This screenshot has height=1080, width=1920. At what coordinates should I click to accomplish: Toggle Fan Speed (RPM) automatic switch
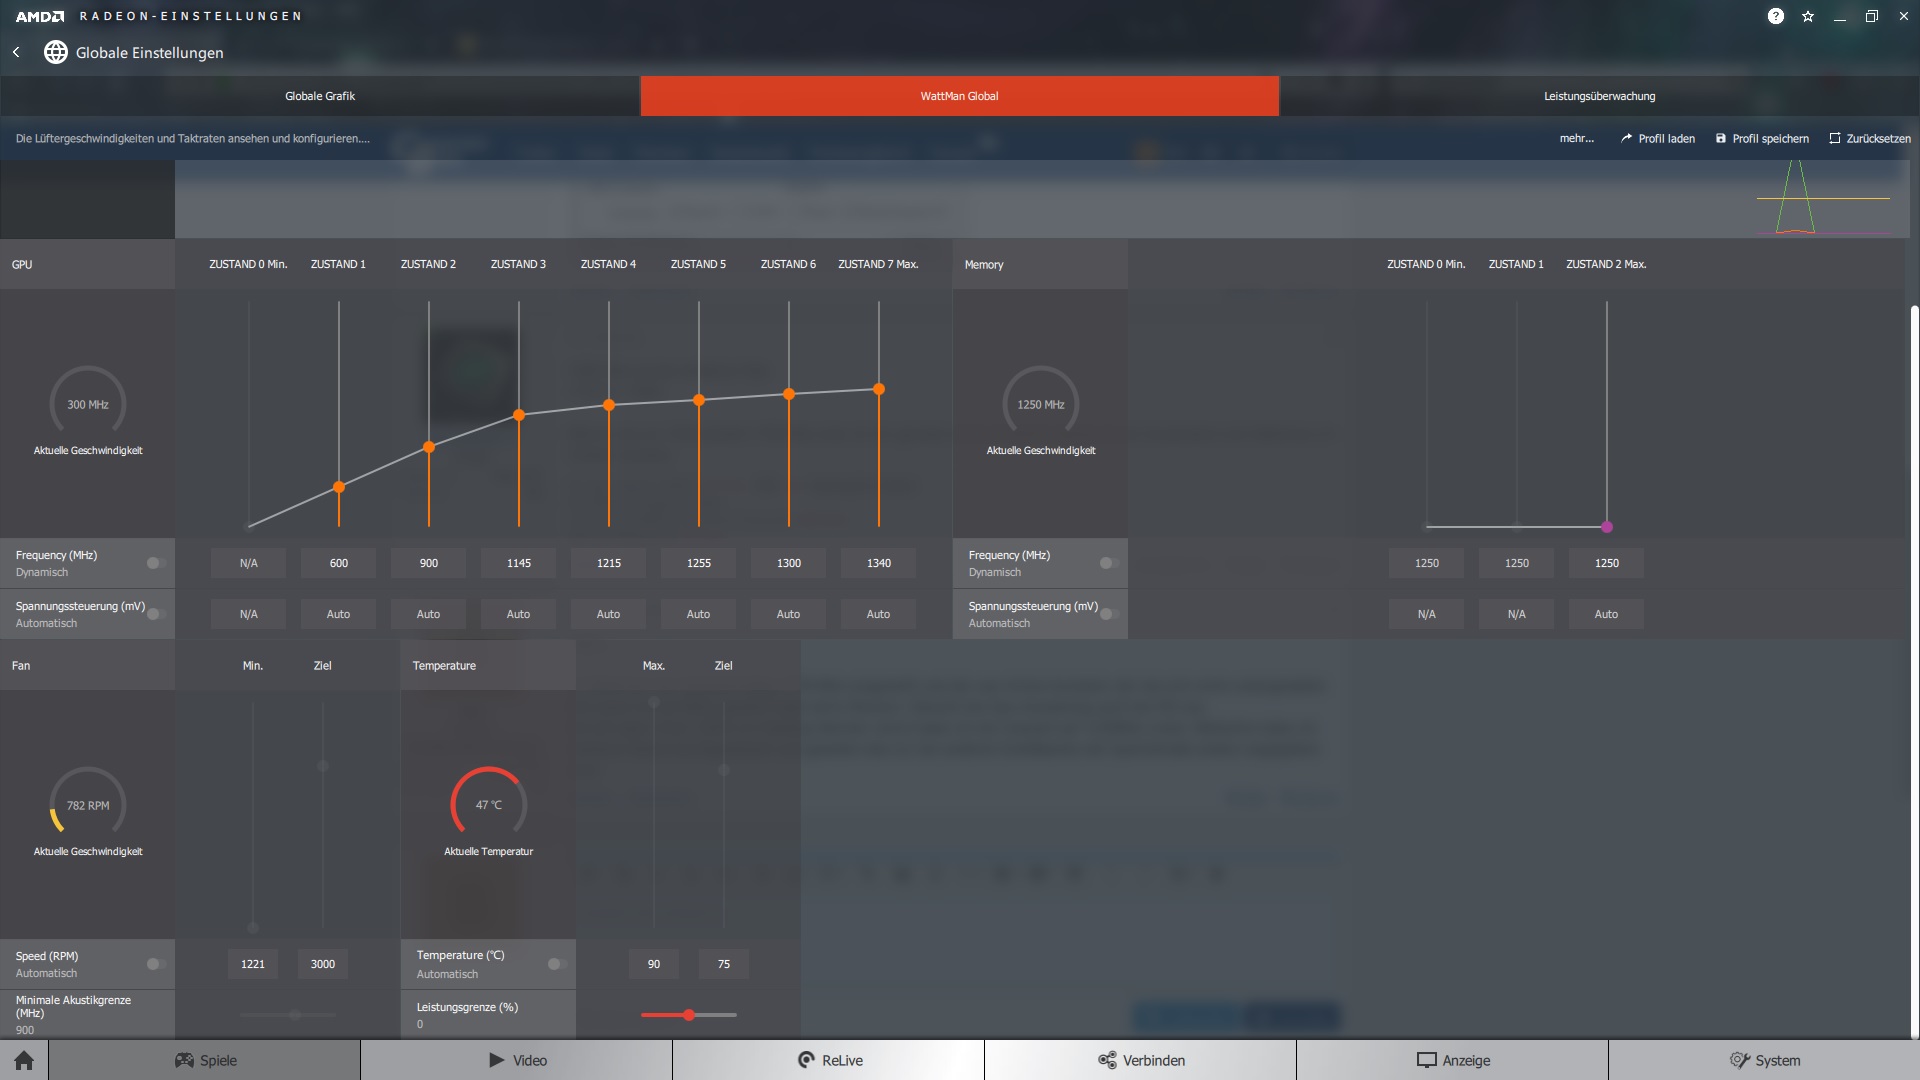pyautogui.click(x=155, y=964)
